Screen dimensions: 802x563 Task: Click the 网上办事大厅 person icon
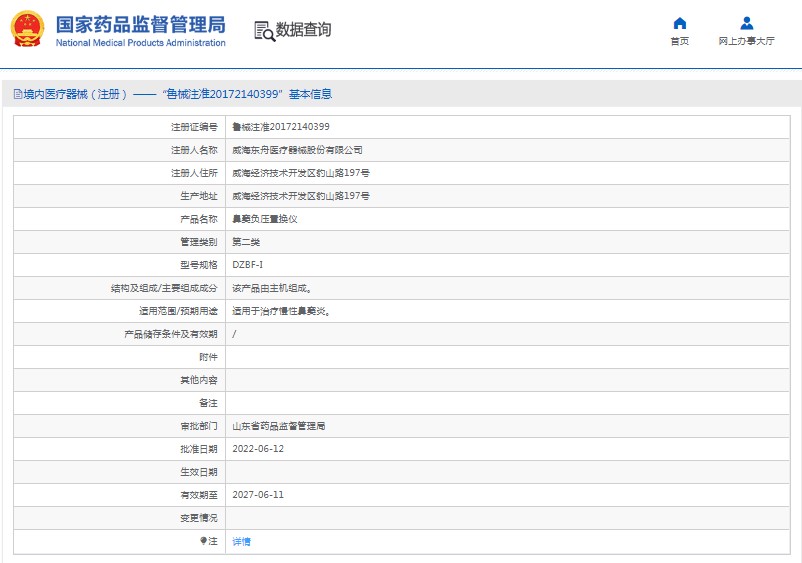(746, 23)
